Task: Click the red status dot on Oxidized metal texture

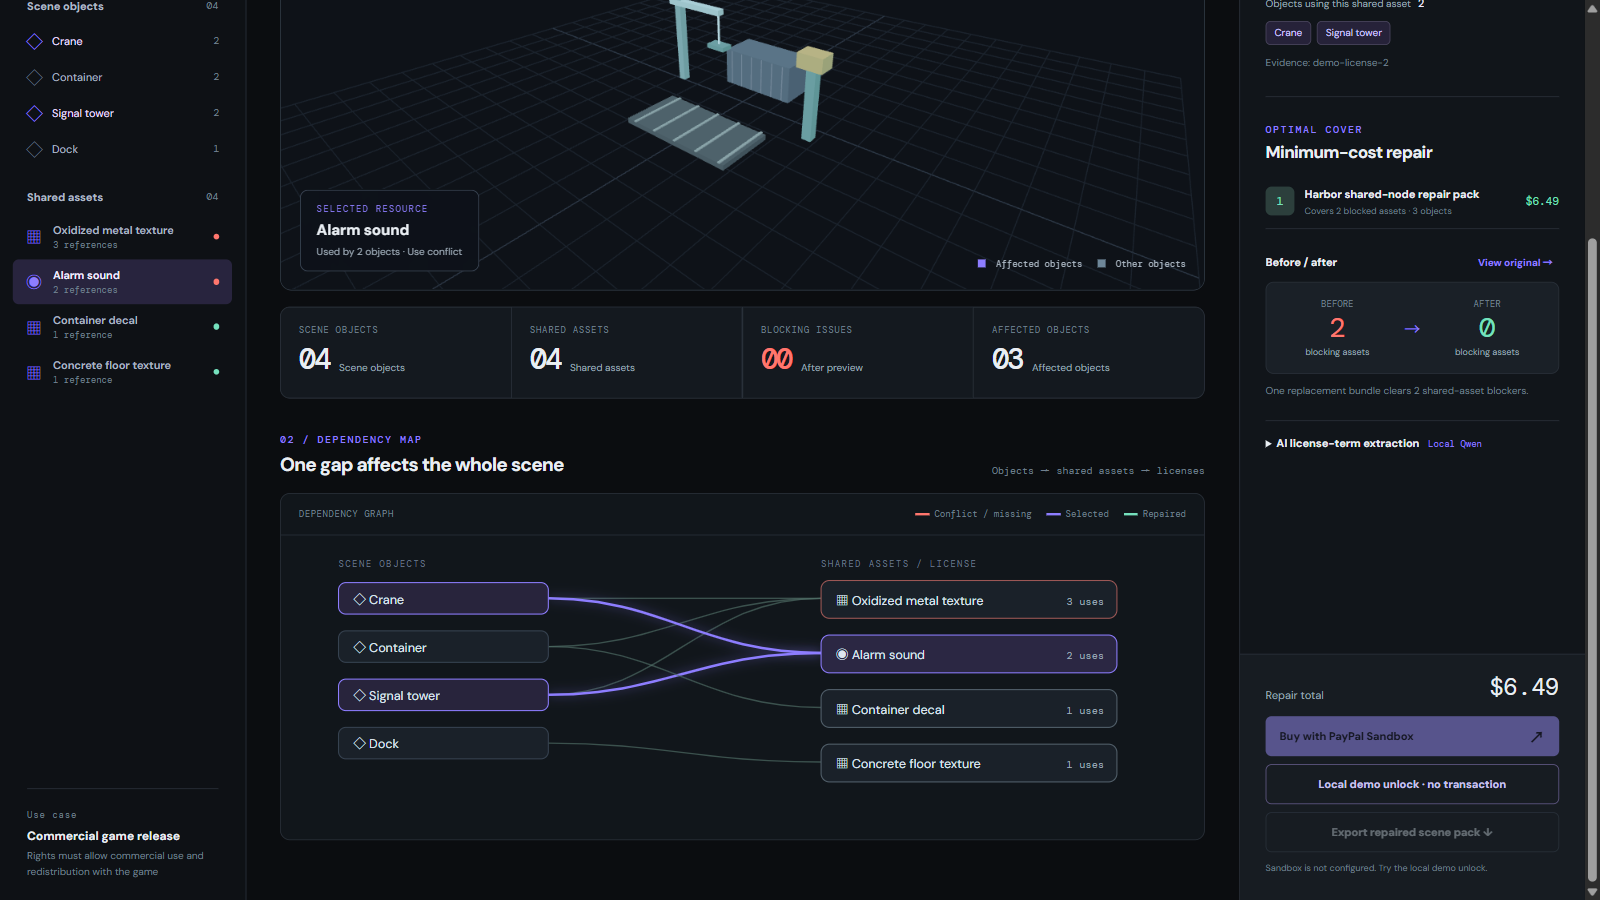Action: click(216, 237)
